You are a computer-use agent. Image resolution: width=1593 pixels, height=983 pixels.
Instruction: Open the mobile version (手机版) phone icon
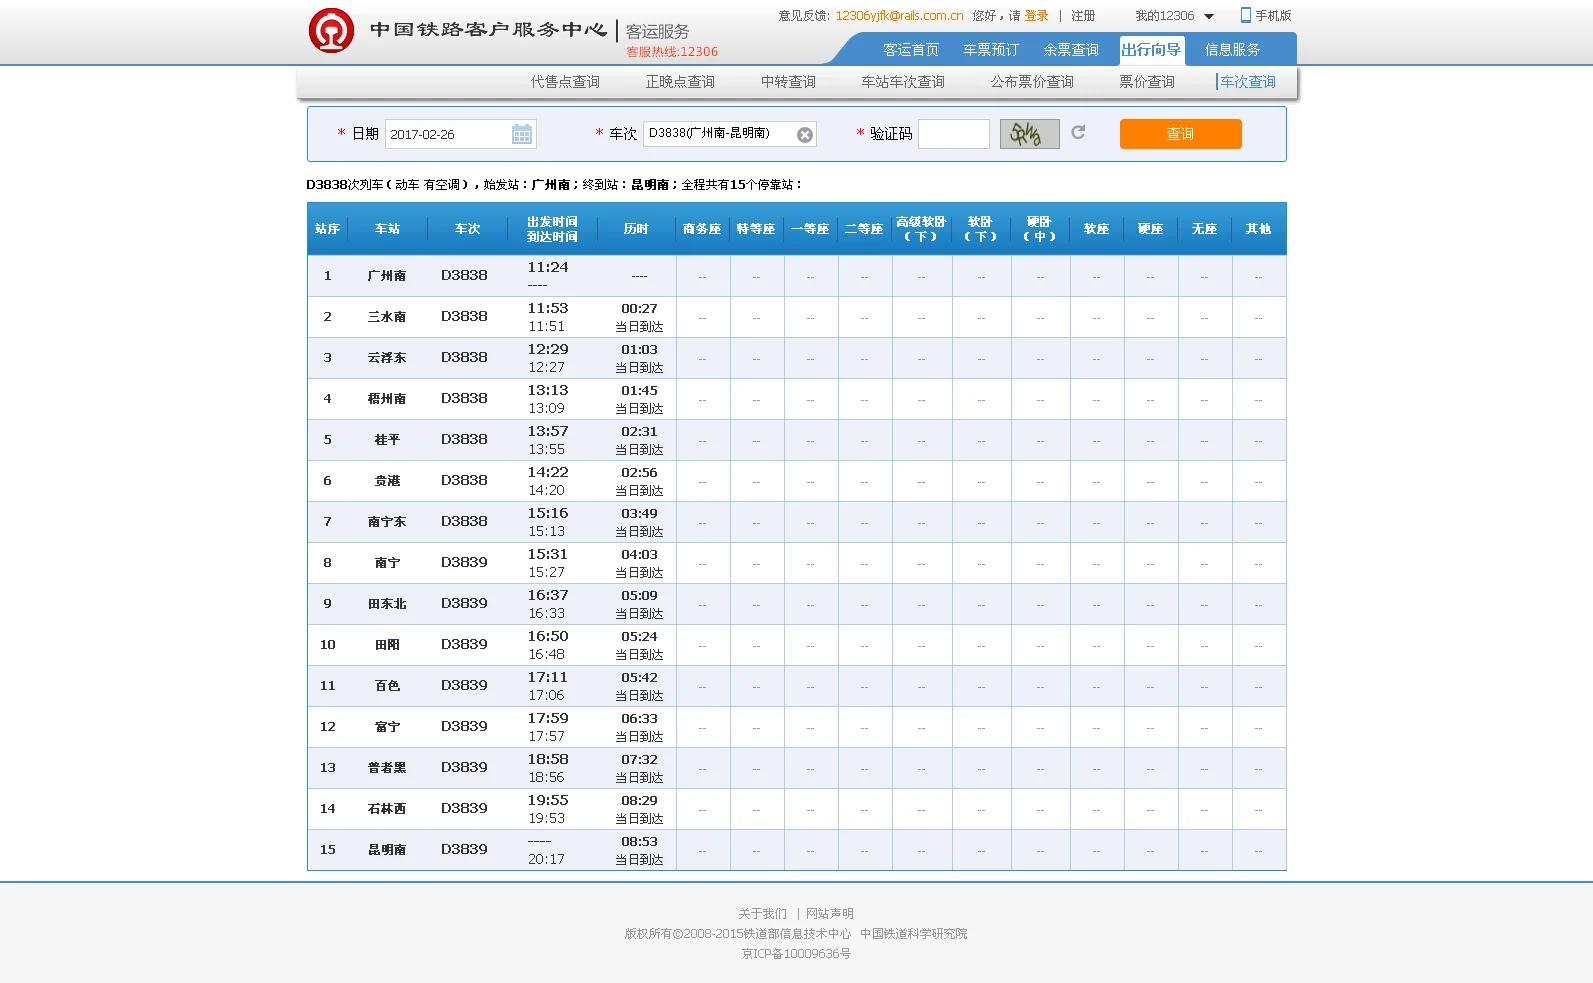click(1246, 15)
